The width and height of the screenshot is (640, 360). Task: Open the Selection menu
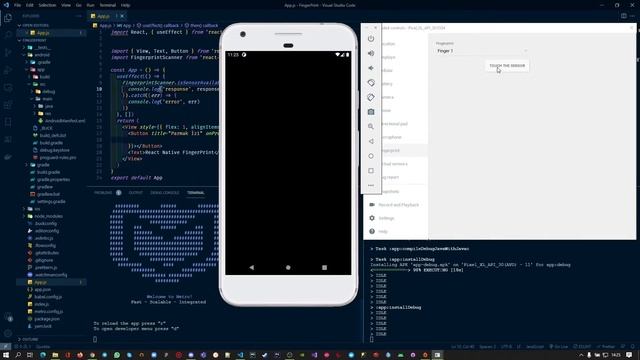(x=47, y=5)
